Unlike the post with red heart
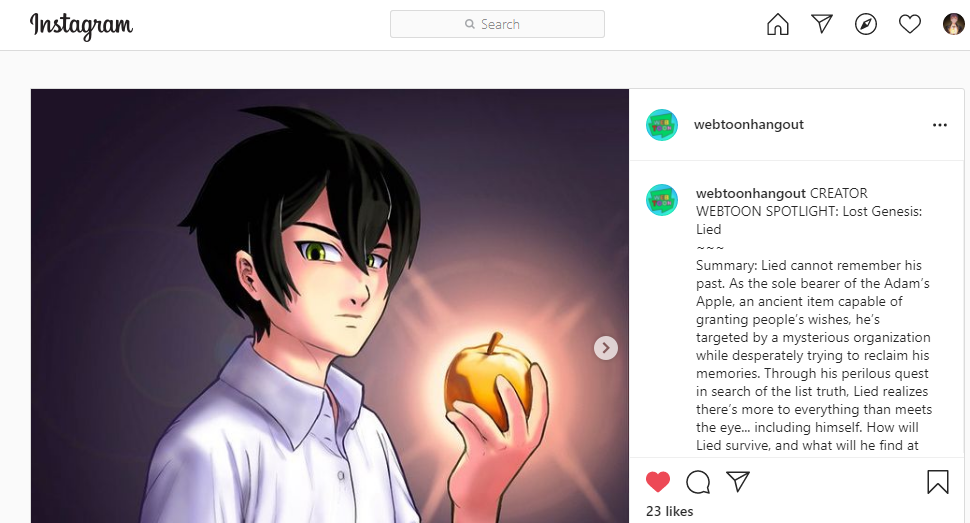 658,482
